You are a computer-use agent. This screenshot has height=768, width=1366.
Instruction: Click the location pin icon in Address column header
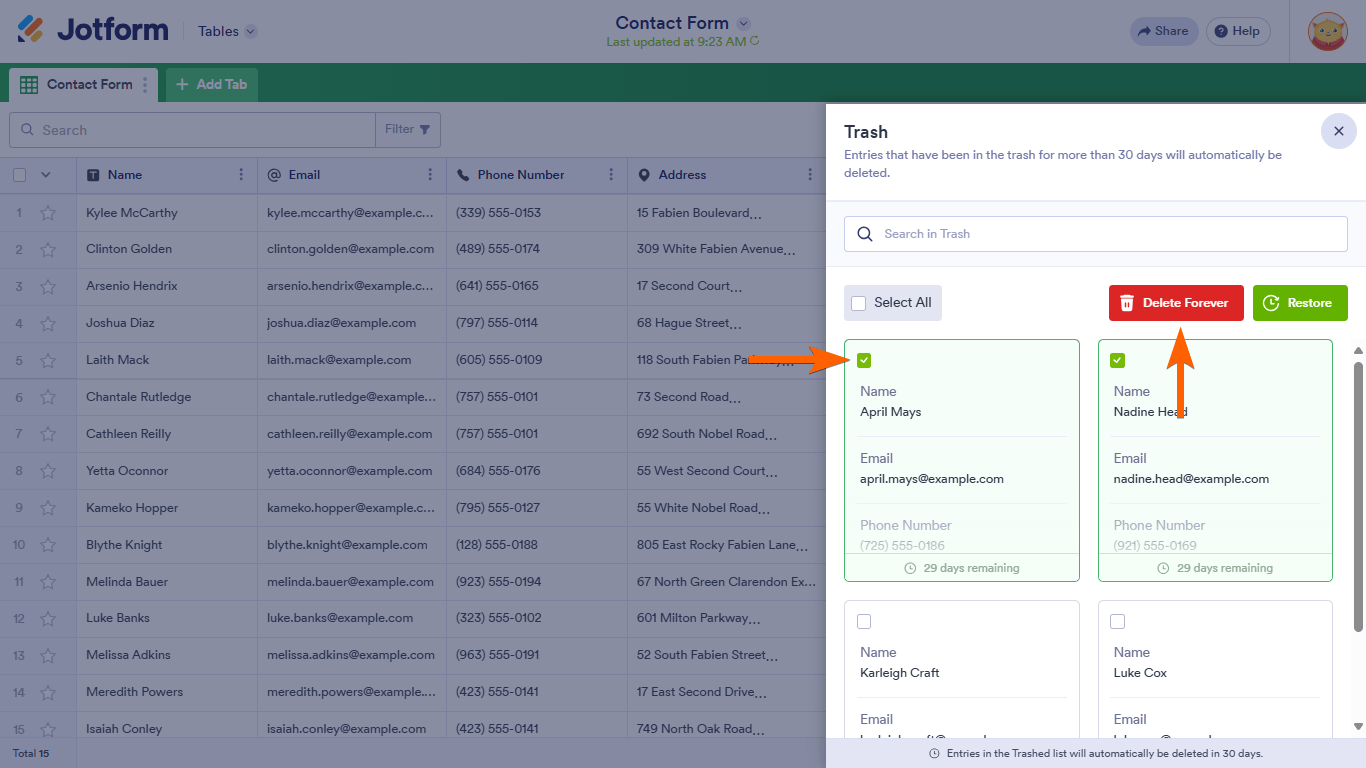point(645,175)
